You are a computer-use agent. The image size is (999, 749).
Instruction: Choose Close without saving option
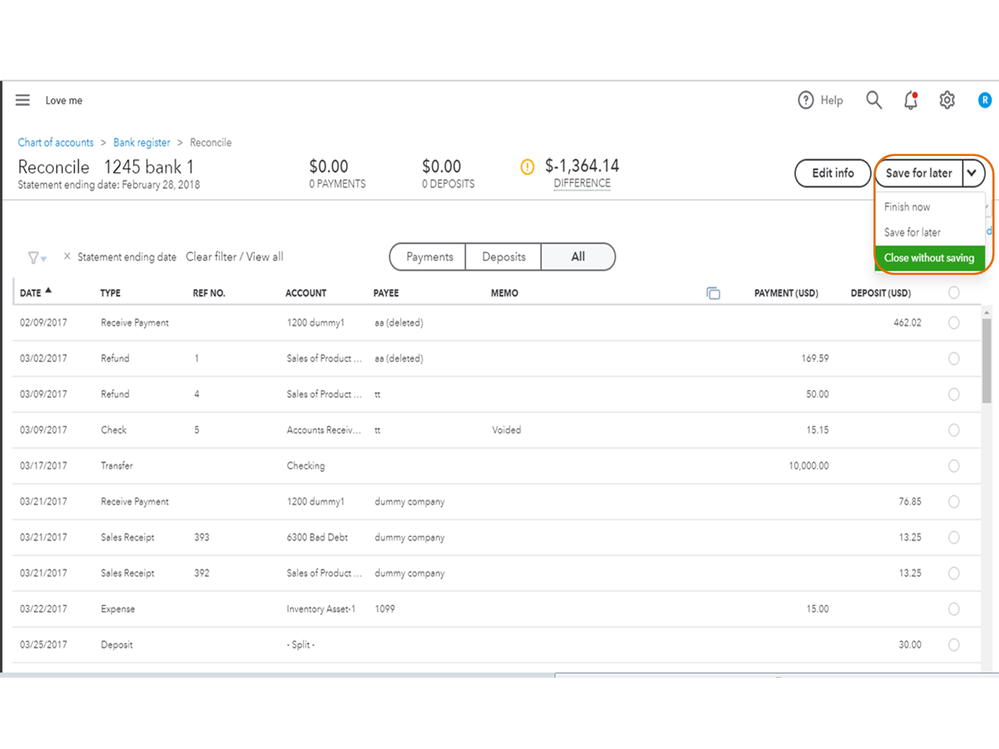[929, 258]
